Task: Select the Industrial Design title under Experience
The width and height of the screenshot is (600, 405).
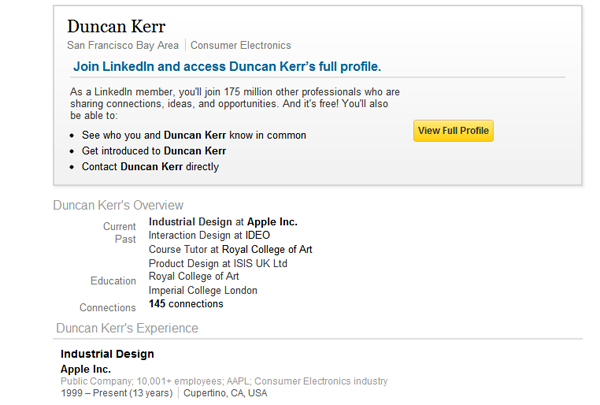Action: click(107, 354)
